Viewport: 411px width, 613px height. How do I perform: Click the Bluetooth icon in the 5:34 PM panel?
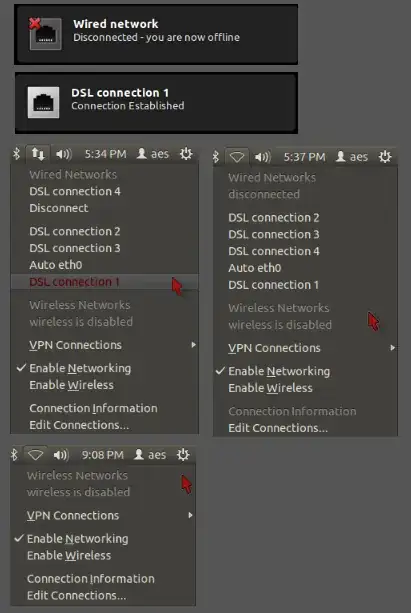tap(16, 154)
